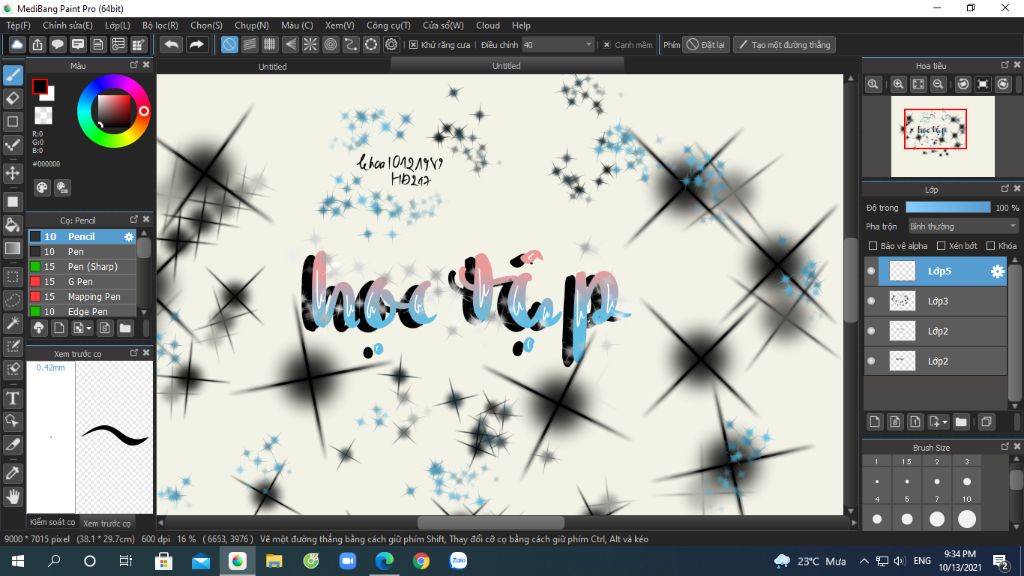Screen dimensions: 1024x576
Task: Click the Đặt lại reset button
Action: (x=706, y=44)
